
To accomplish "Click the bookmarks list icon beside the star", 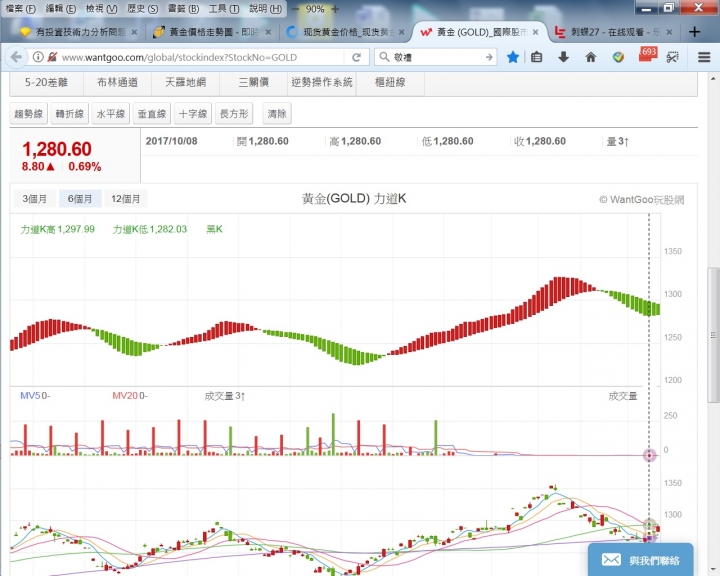I will tap(538, 58).
